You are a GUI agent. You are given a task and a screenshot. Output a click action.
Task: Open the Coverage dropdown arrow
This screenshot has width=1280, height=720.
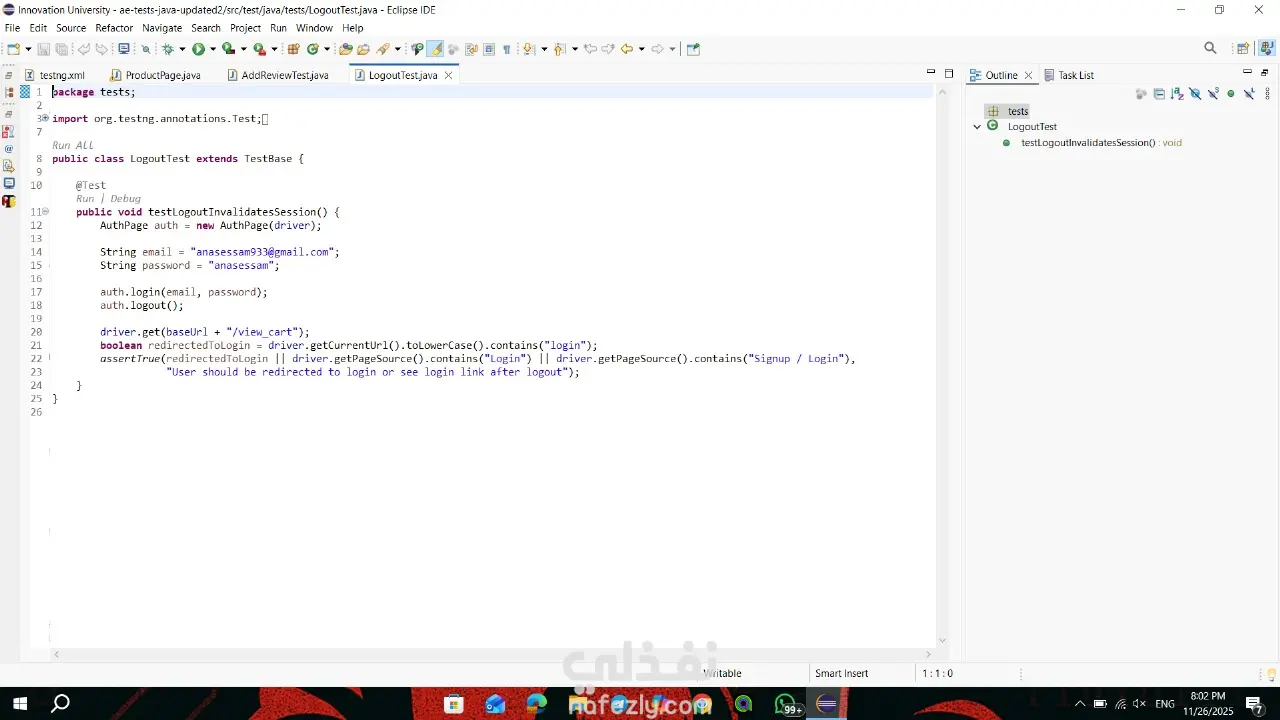click(243, 49)
